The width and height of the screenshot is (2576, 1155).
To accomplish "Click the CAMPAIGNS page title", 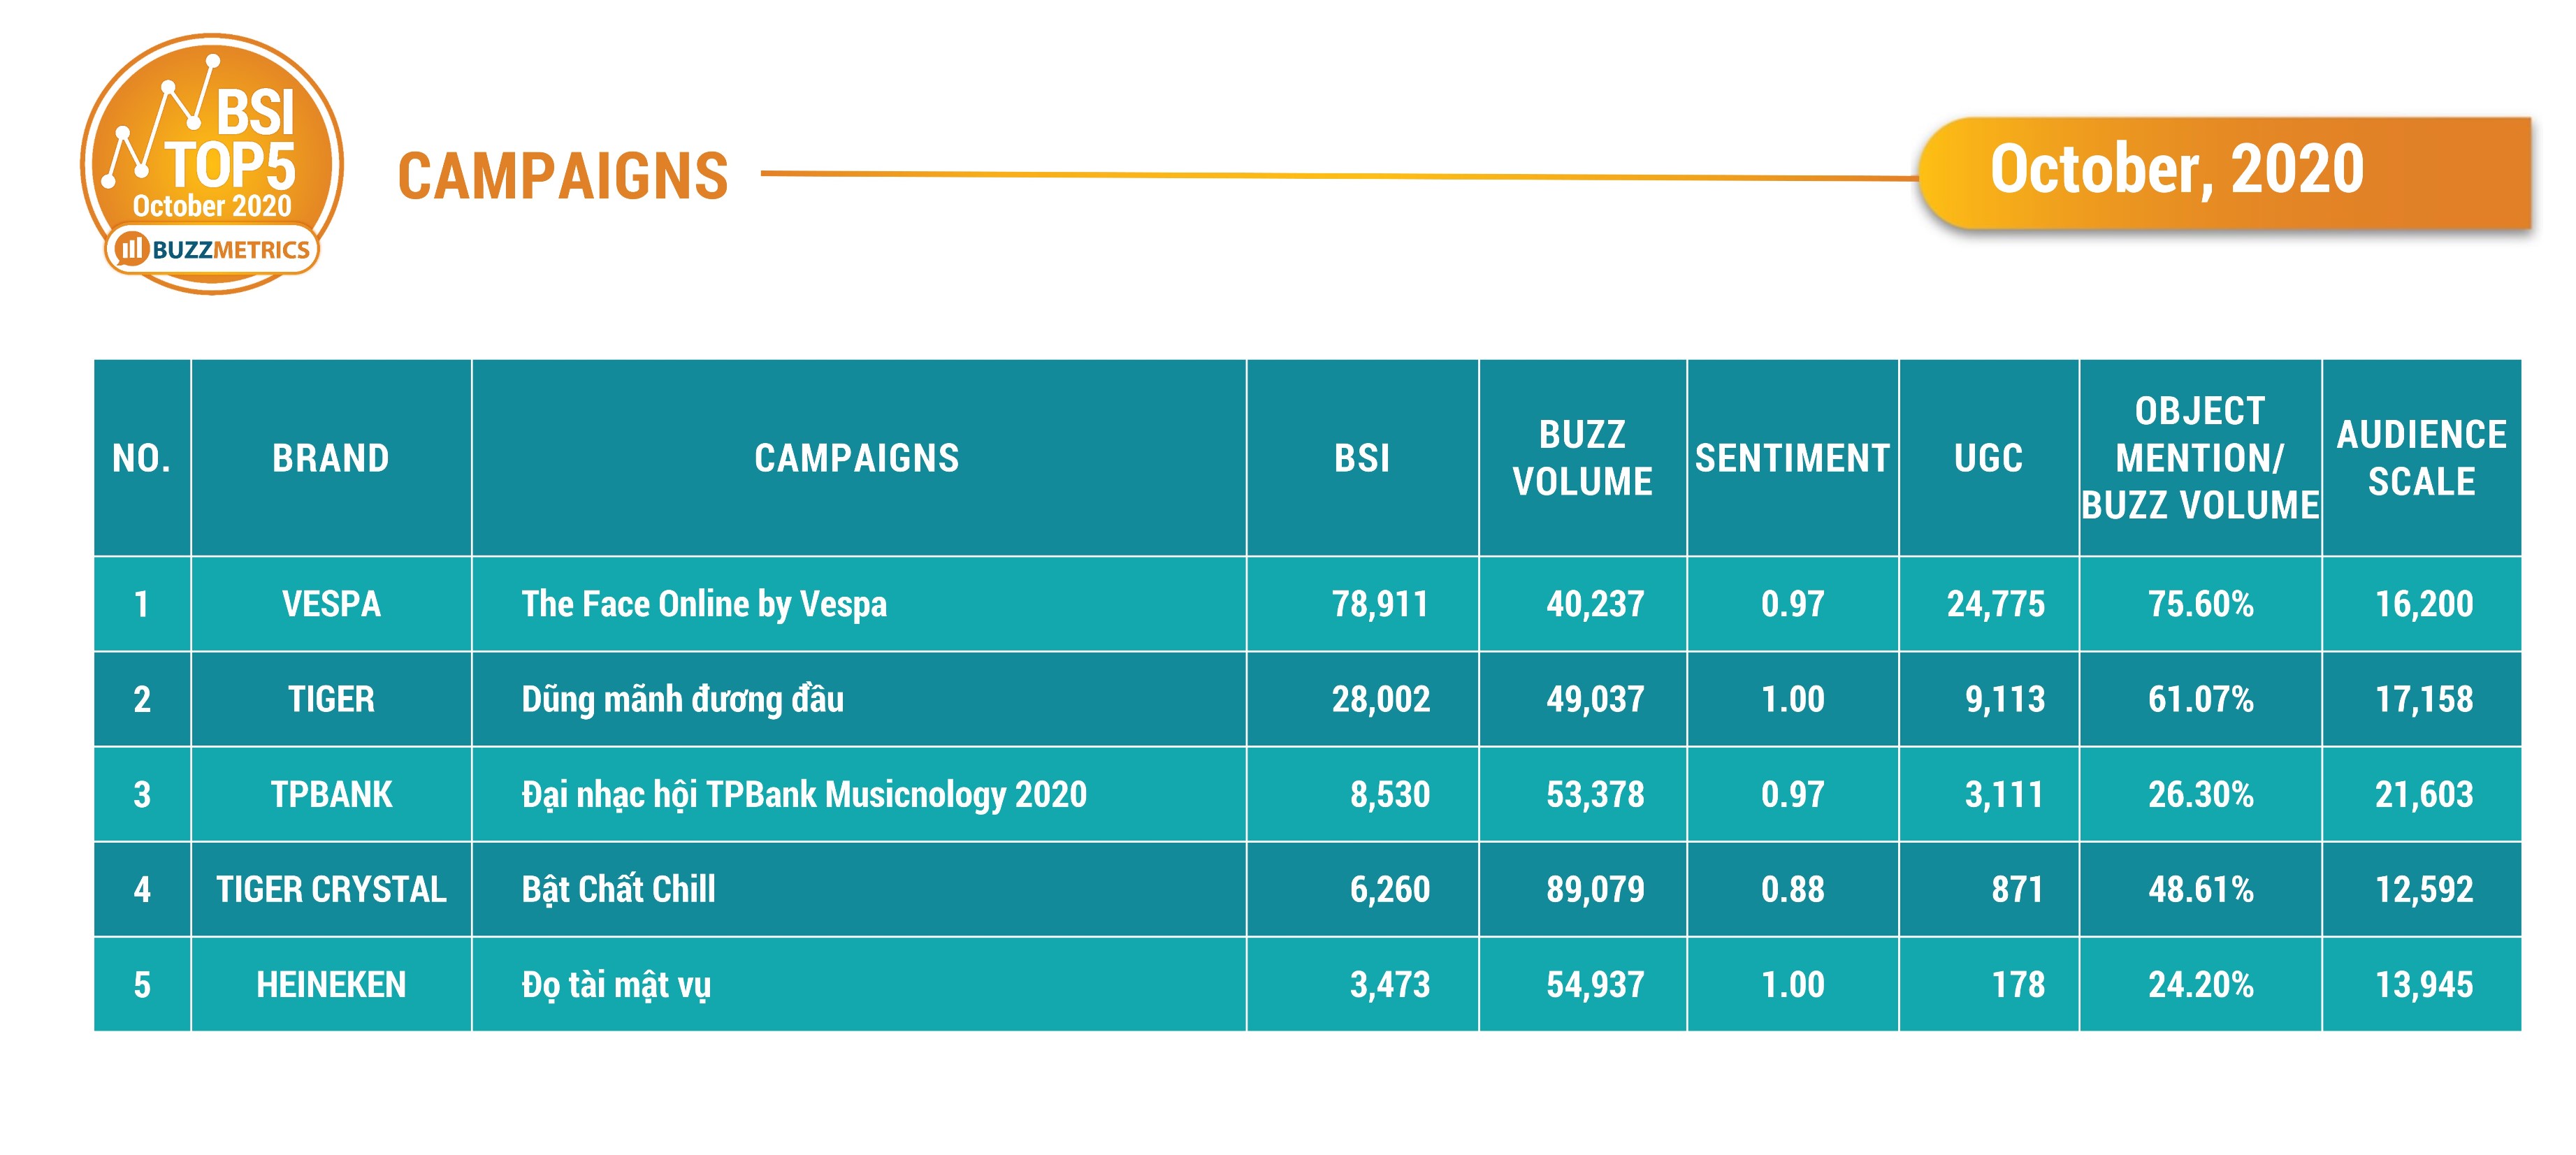I will [x=563, y=177].
